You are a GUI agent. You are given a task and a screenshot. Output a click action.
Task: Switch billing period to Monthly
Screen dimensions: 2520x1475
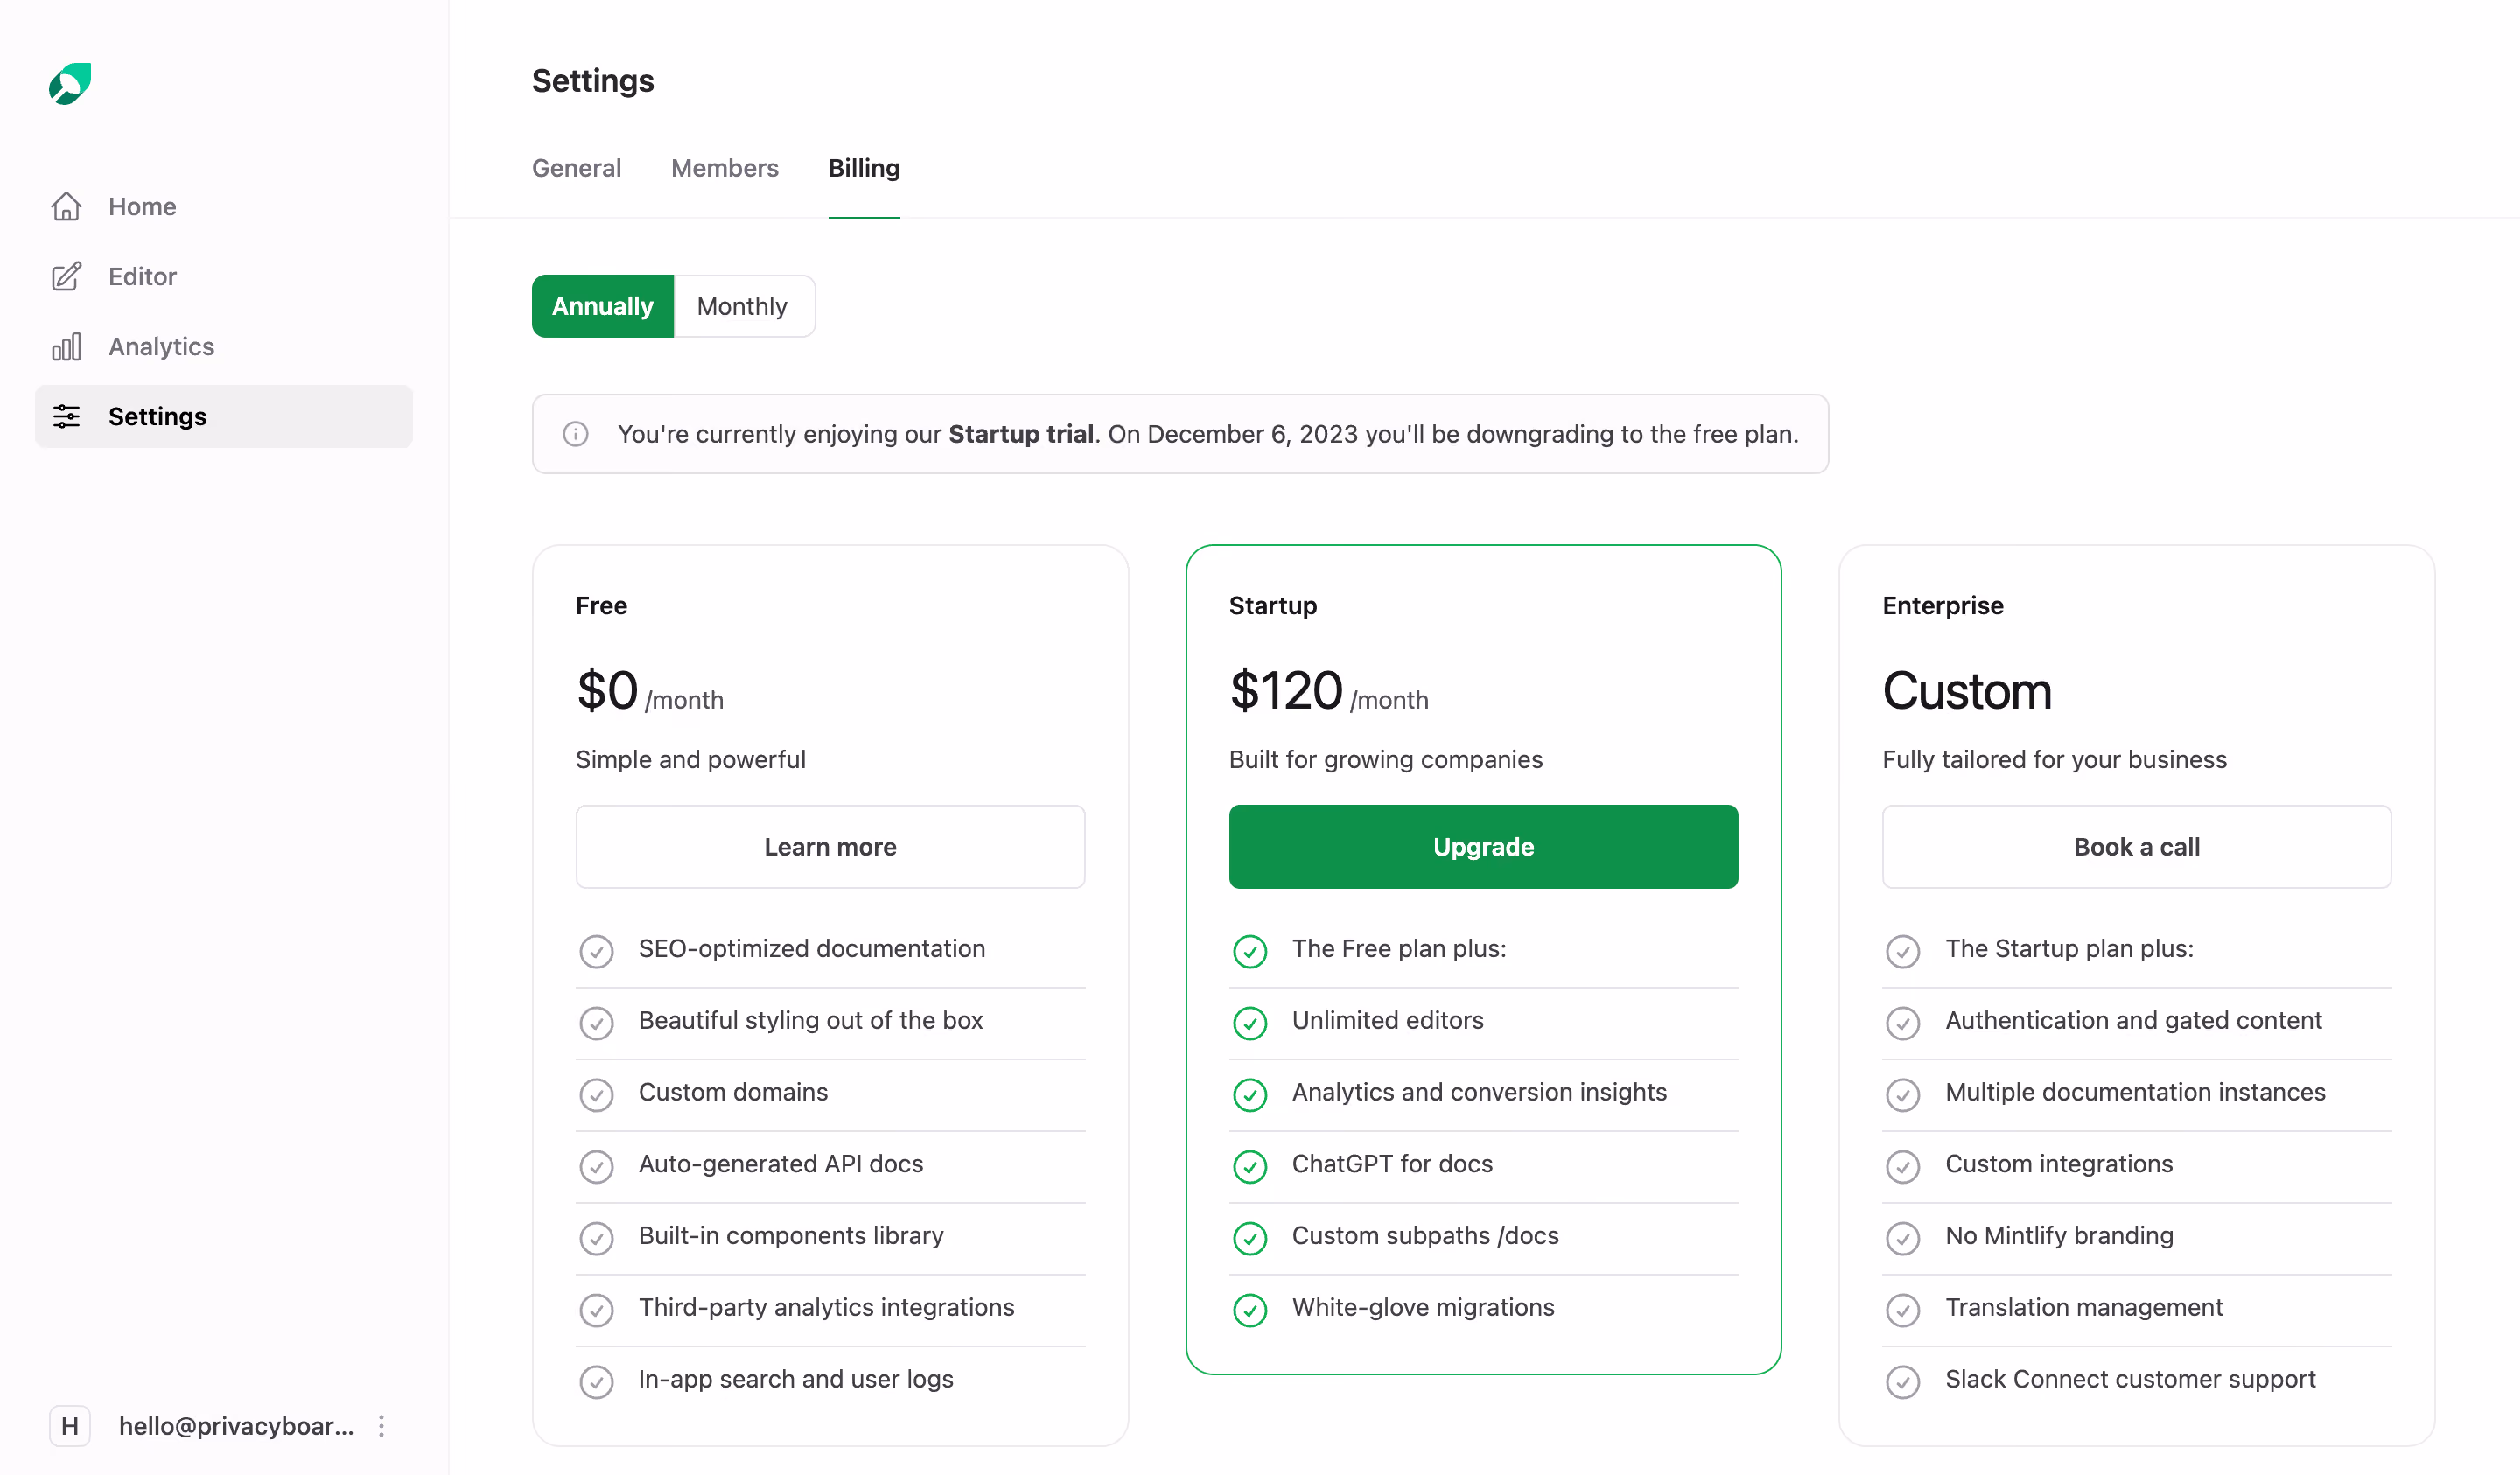(743, 306)
